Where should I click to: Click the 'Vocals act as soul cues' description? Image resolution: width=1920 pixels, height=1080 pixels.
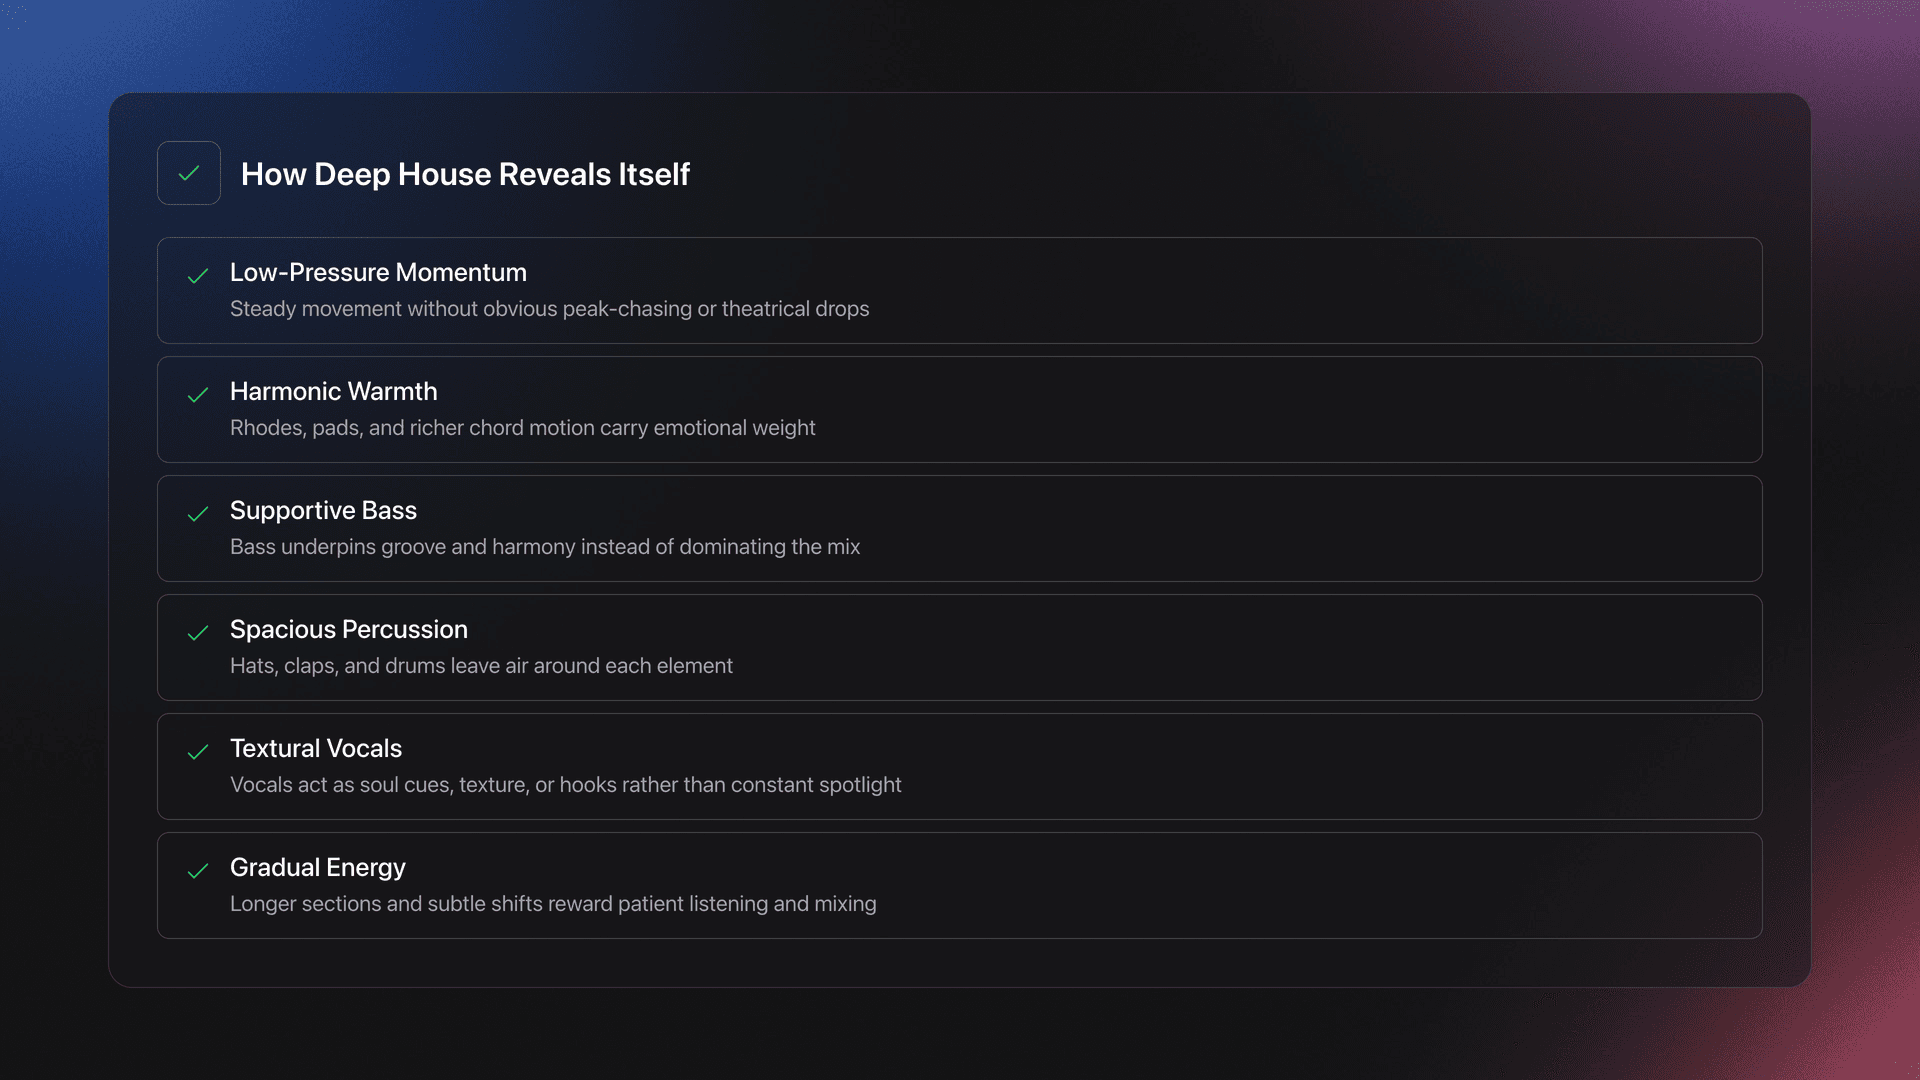565,785
